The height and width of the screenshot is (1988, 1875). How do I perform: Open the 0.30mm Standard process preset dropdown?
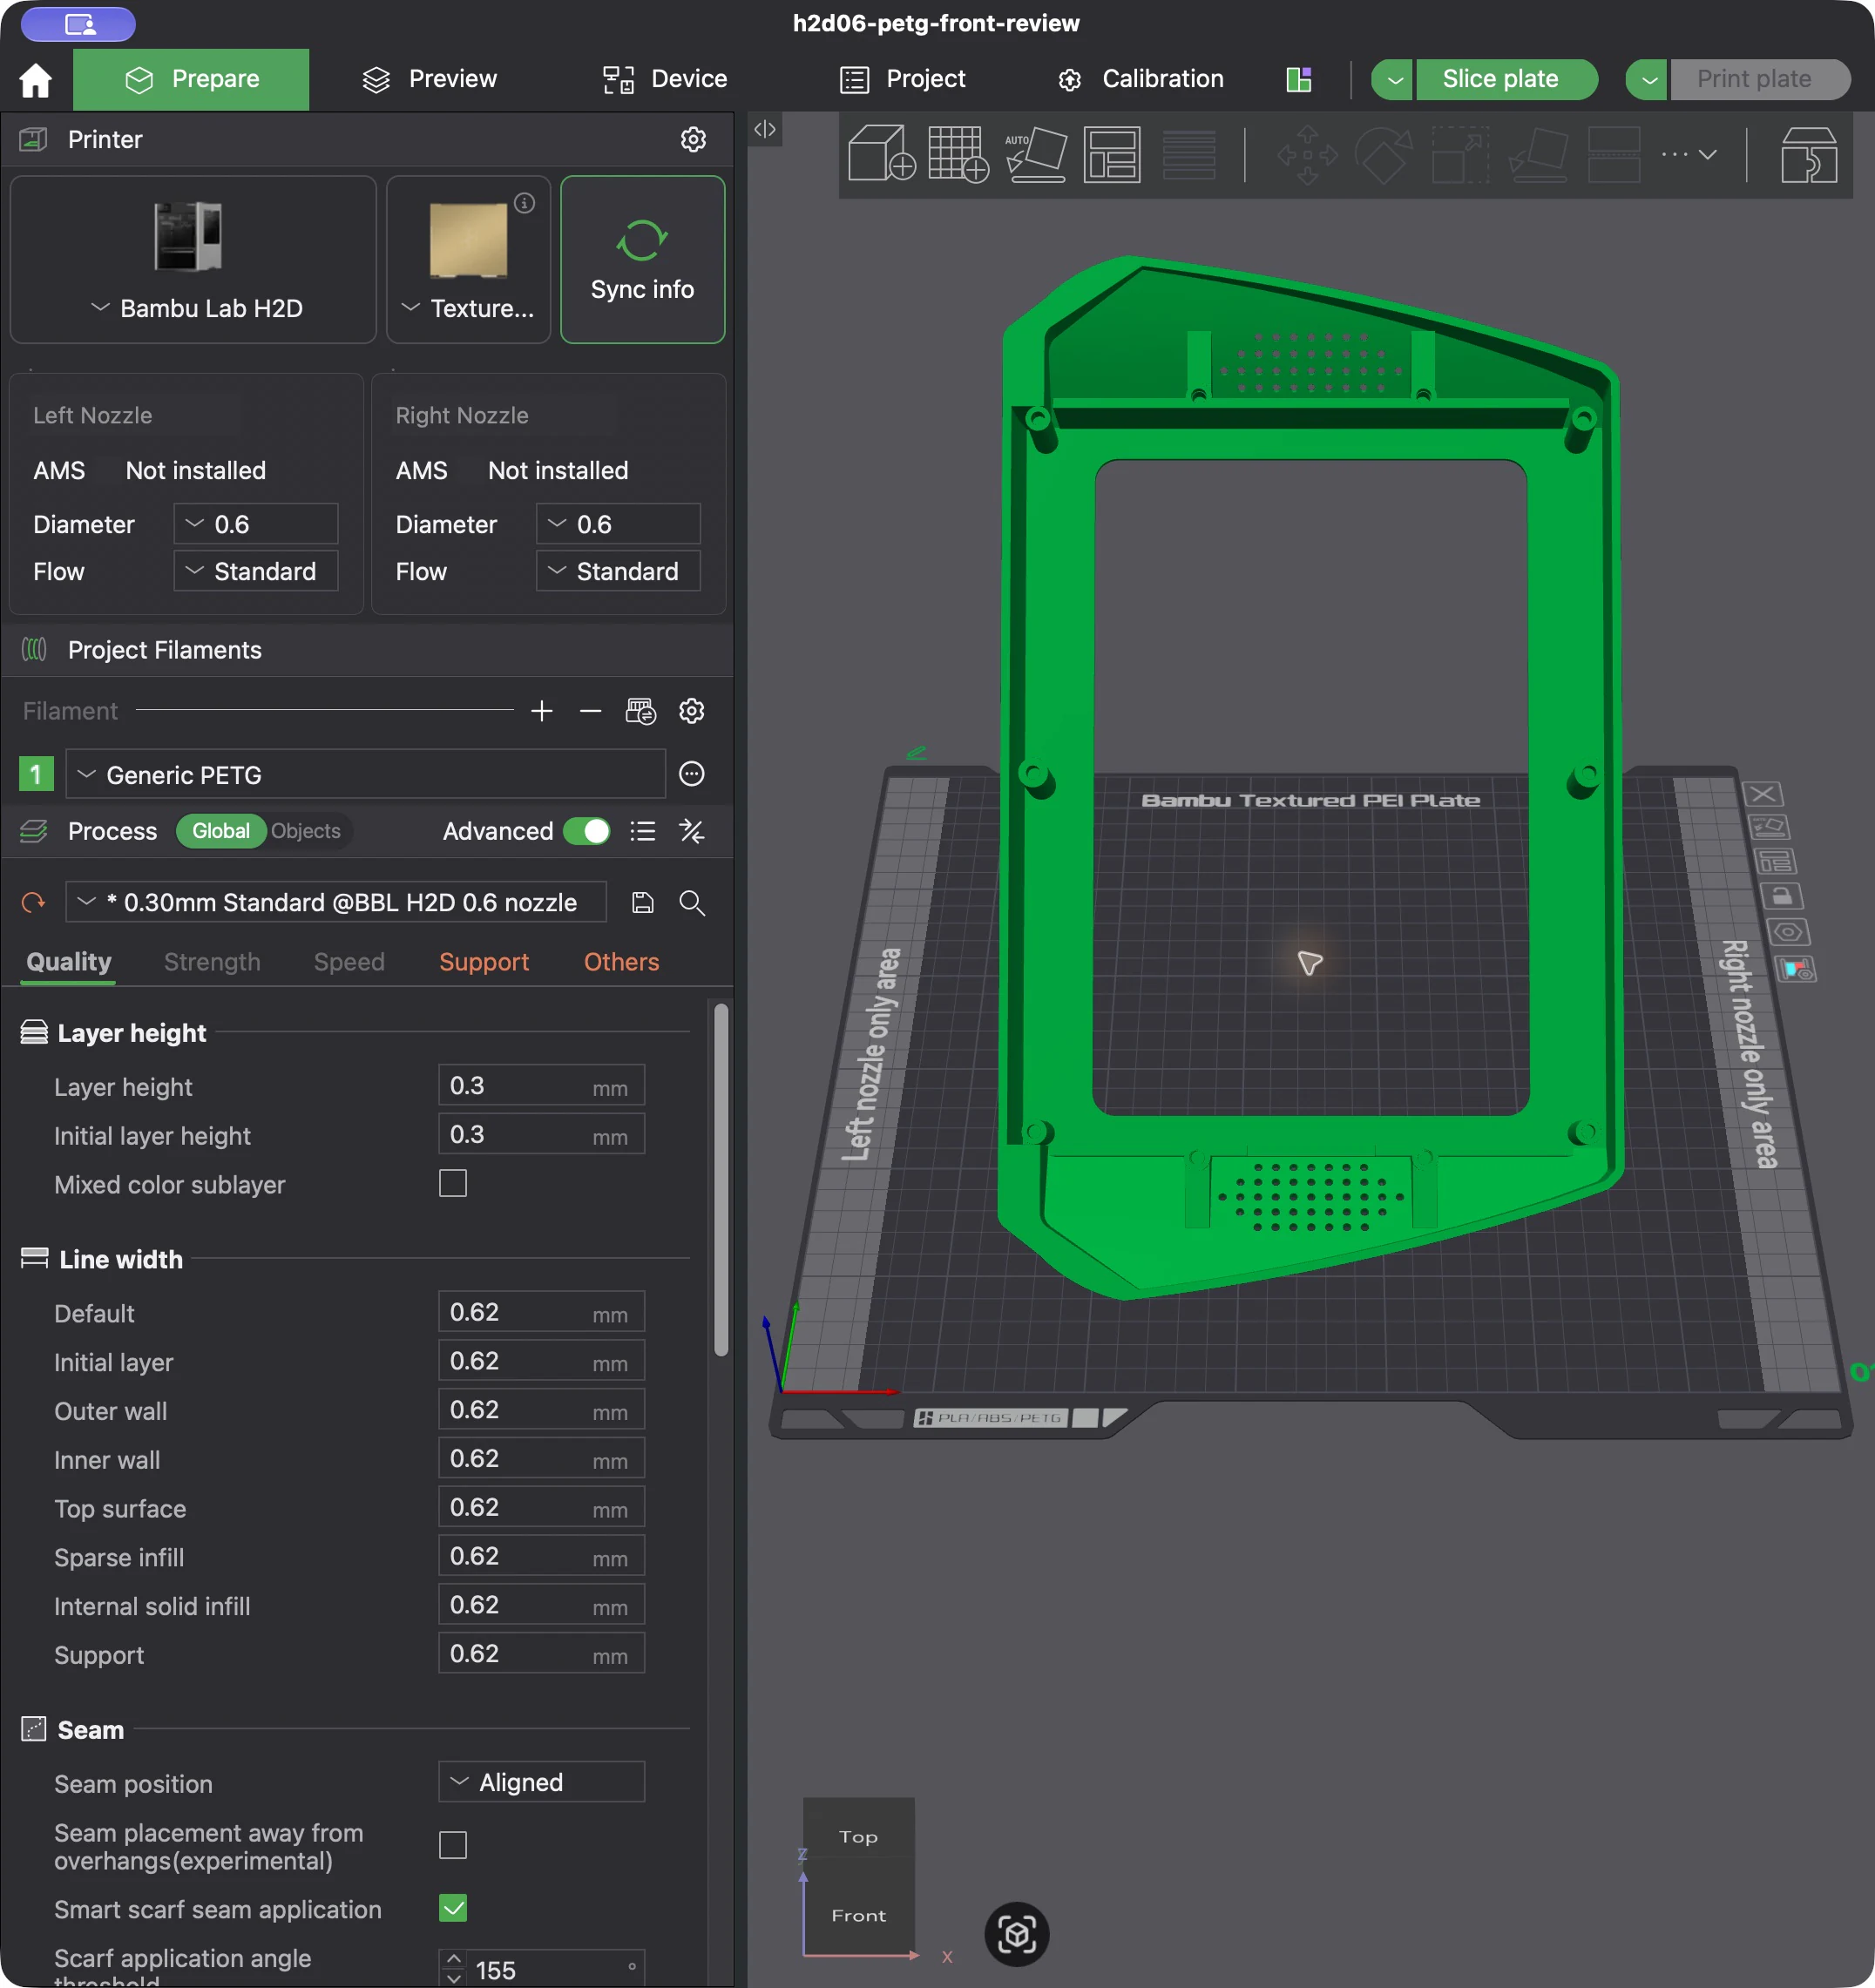pyautogui.click(x=336, y=903)
